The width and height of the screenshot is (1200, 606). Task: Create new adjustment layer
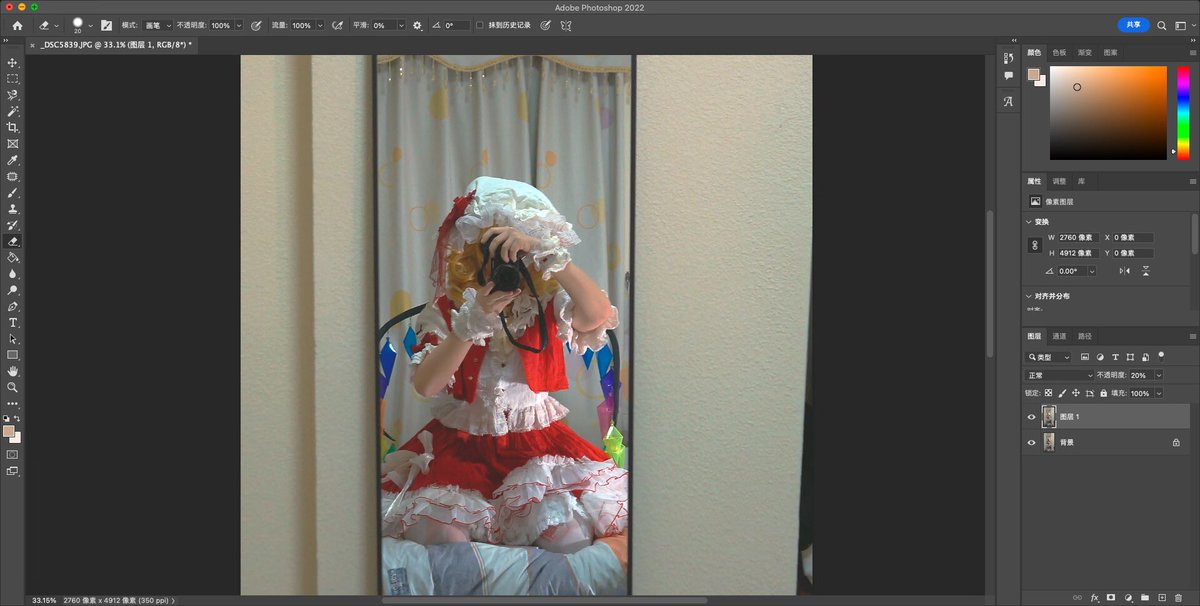(1128, 597)
